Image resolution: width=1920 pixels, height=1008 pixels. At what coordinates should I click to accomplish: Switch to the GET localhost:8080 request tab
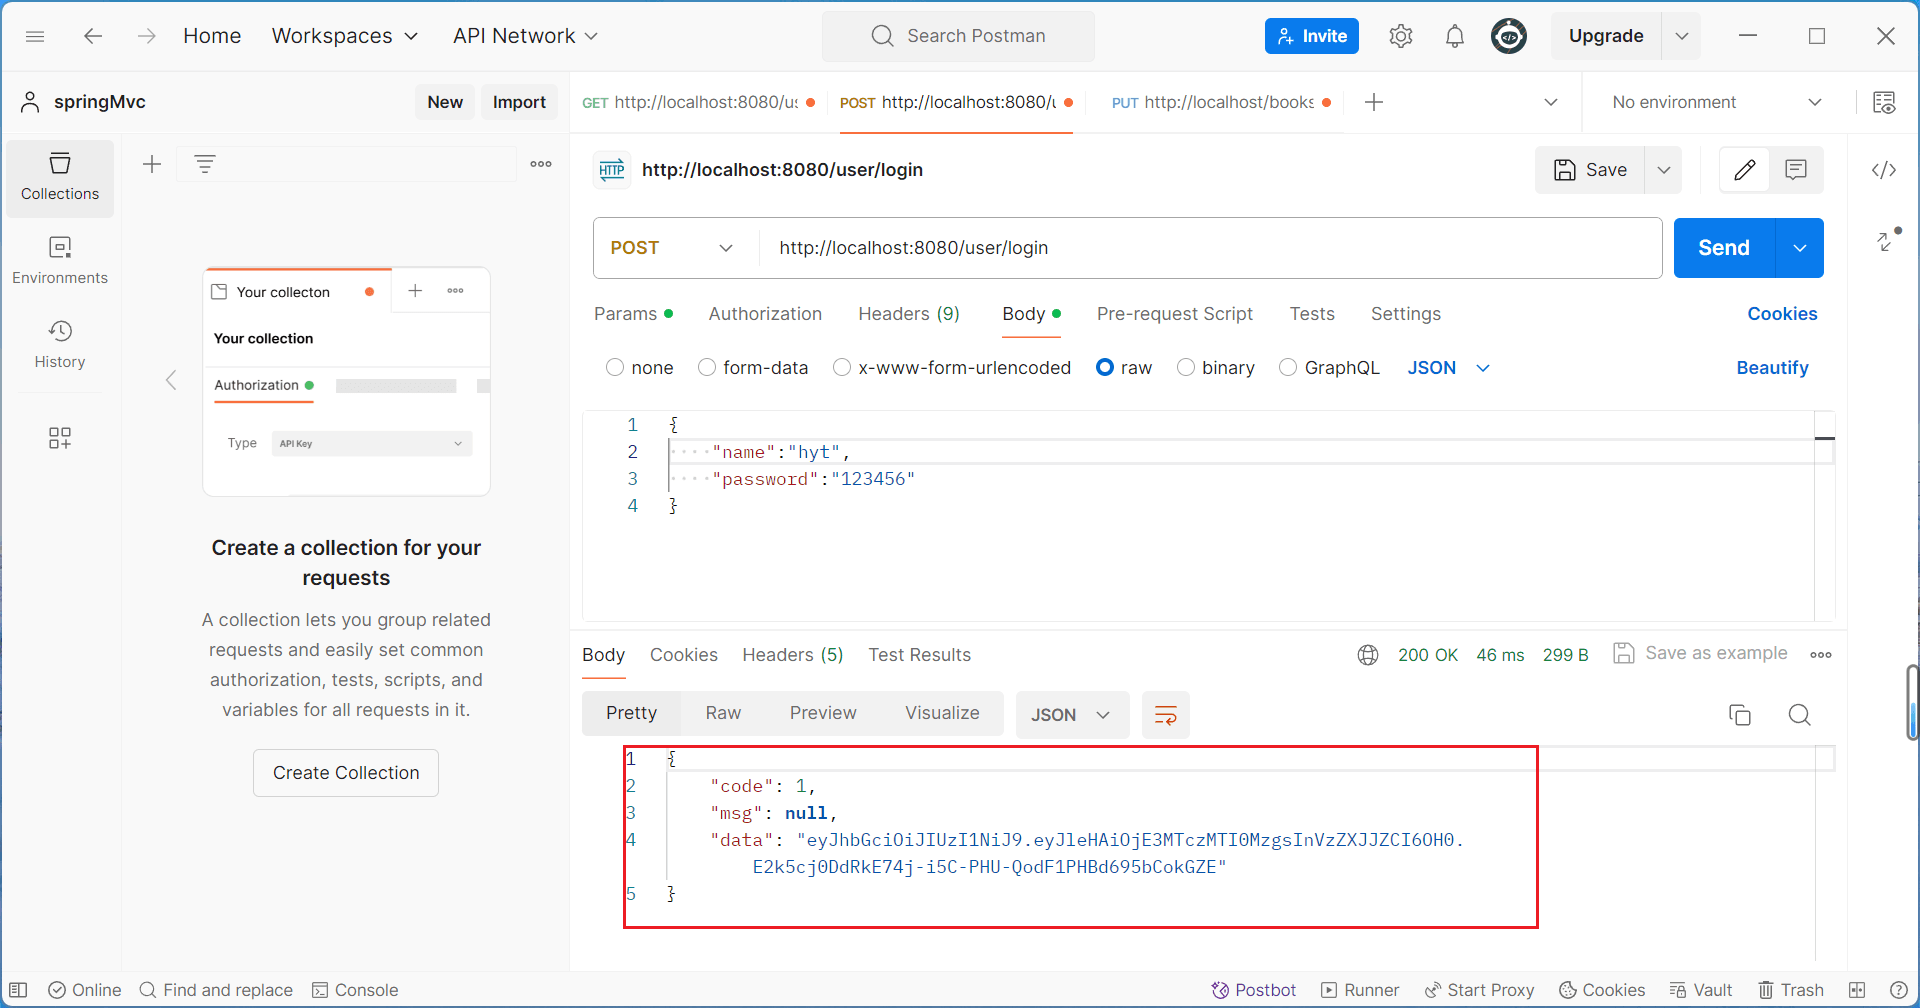click(698, 102)
